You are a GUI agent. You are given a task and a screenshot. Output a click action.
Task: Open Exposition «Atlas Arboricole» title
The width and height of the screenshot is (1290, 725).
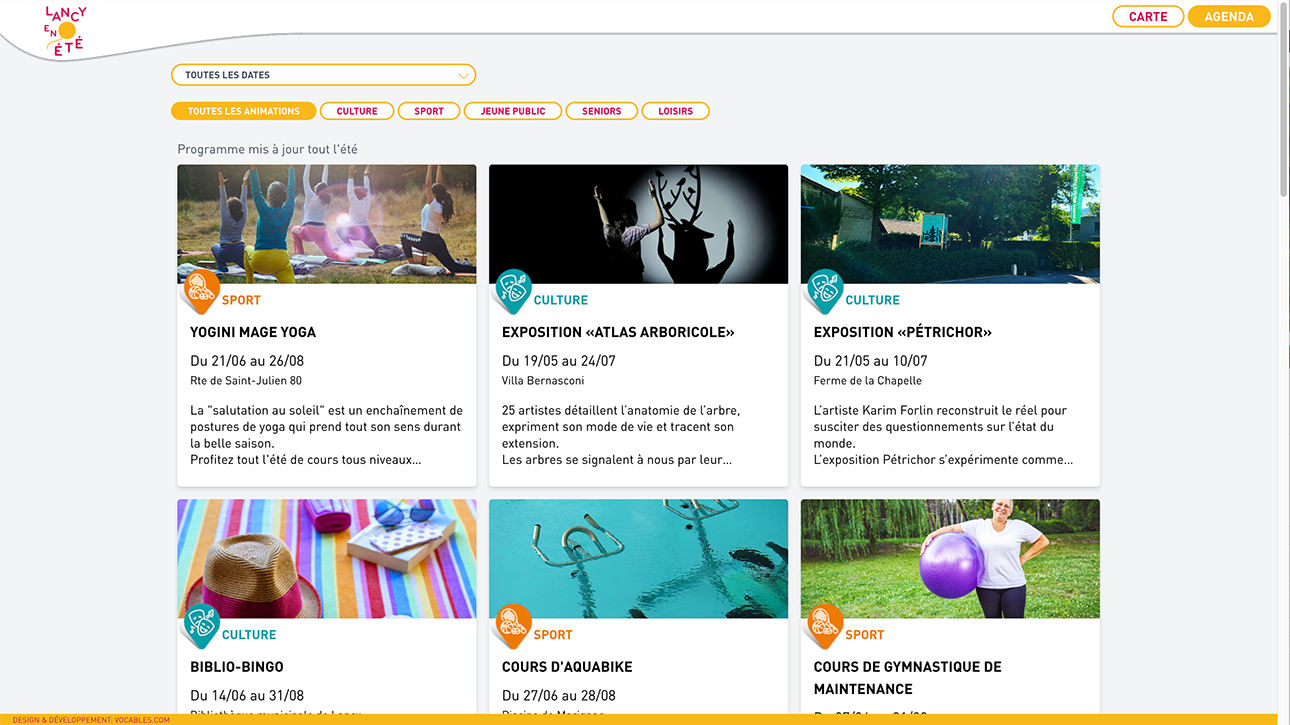click(618, 332)
